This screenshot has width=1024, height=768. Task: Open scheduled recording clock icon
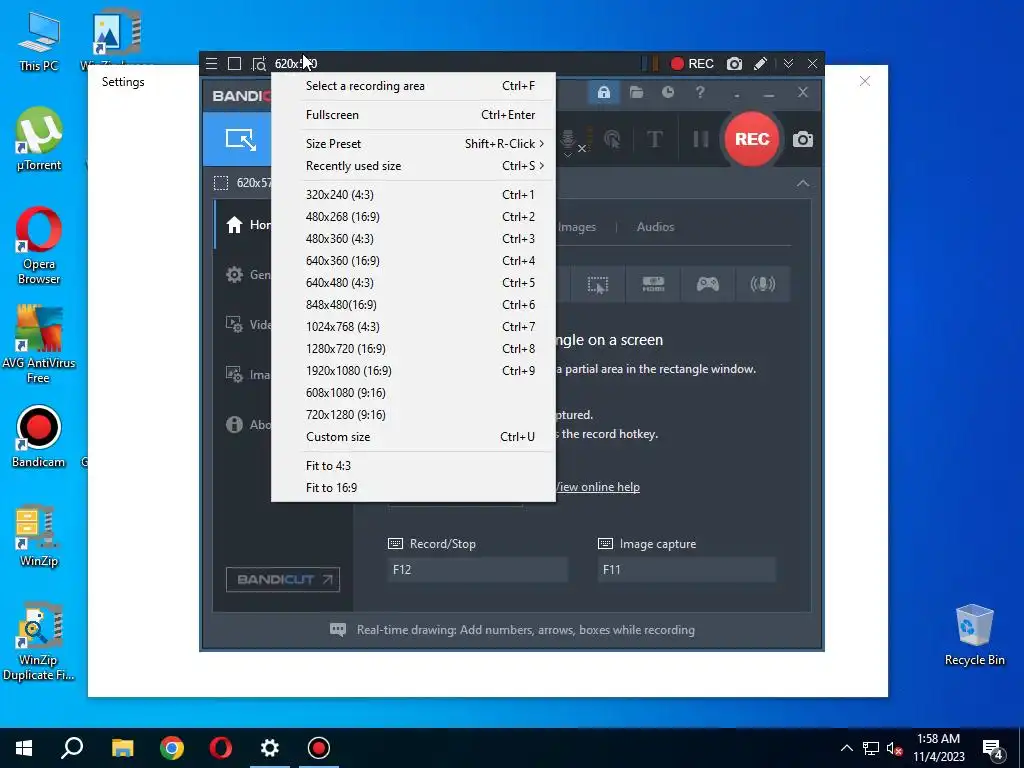668,92
